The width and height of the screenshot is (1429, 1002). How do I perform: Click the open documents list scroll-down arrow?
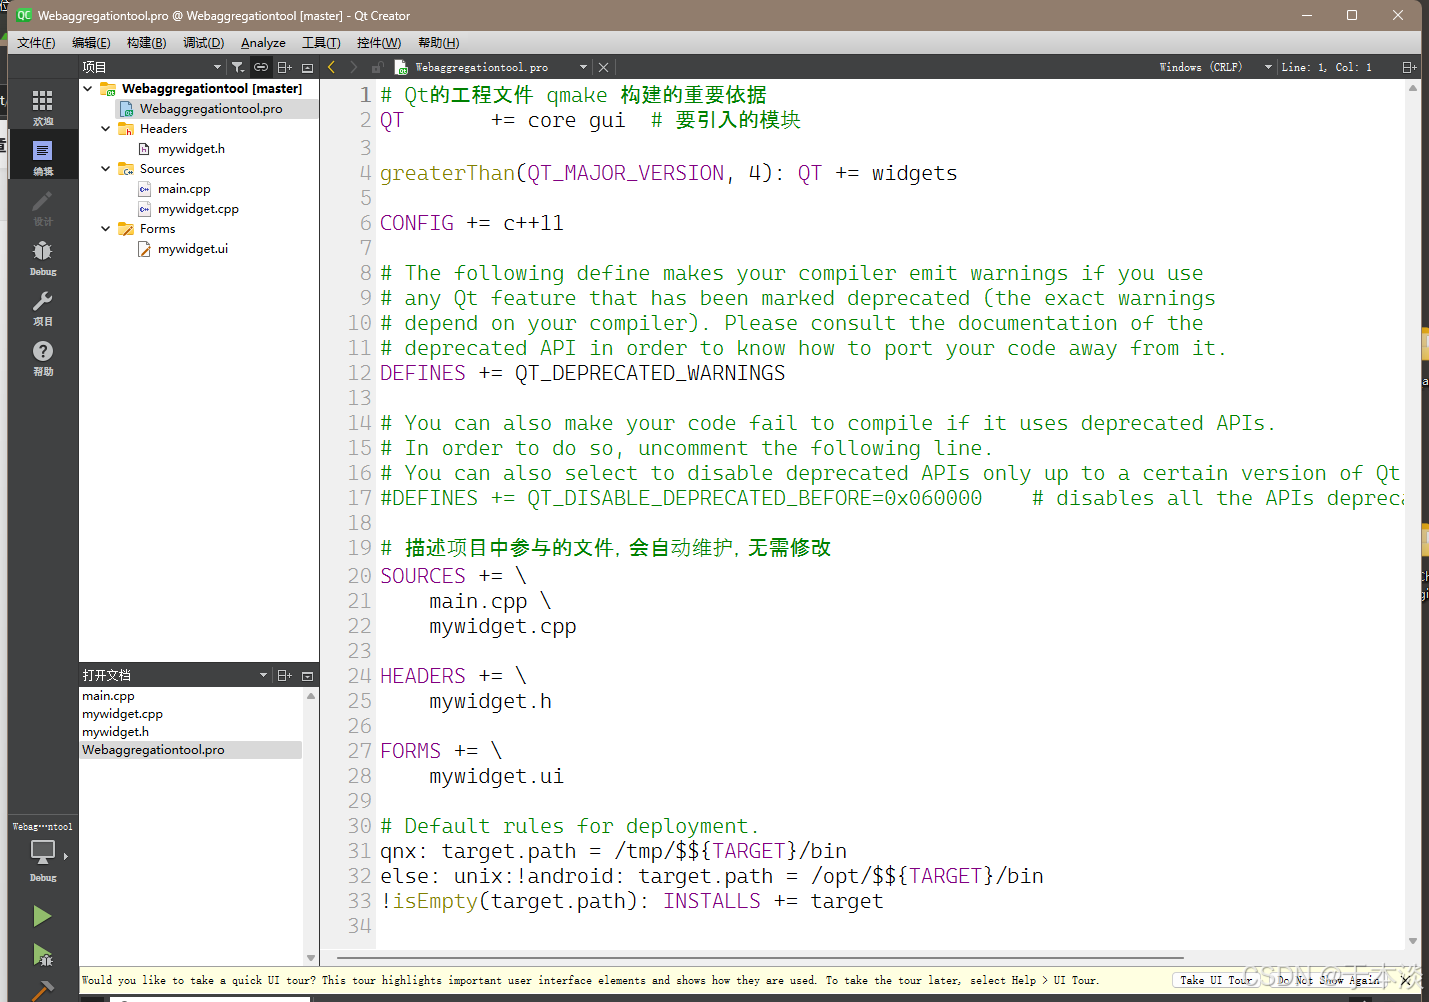[x=311, y=957]
